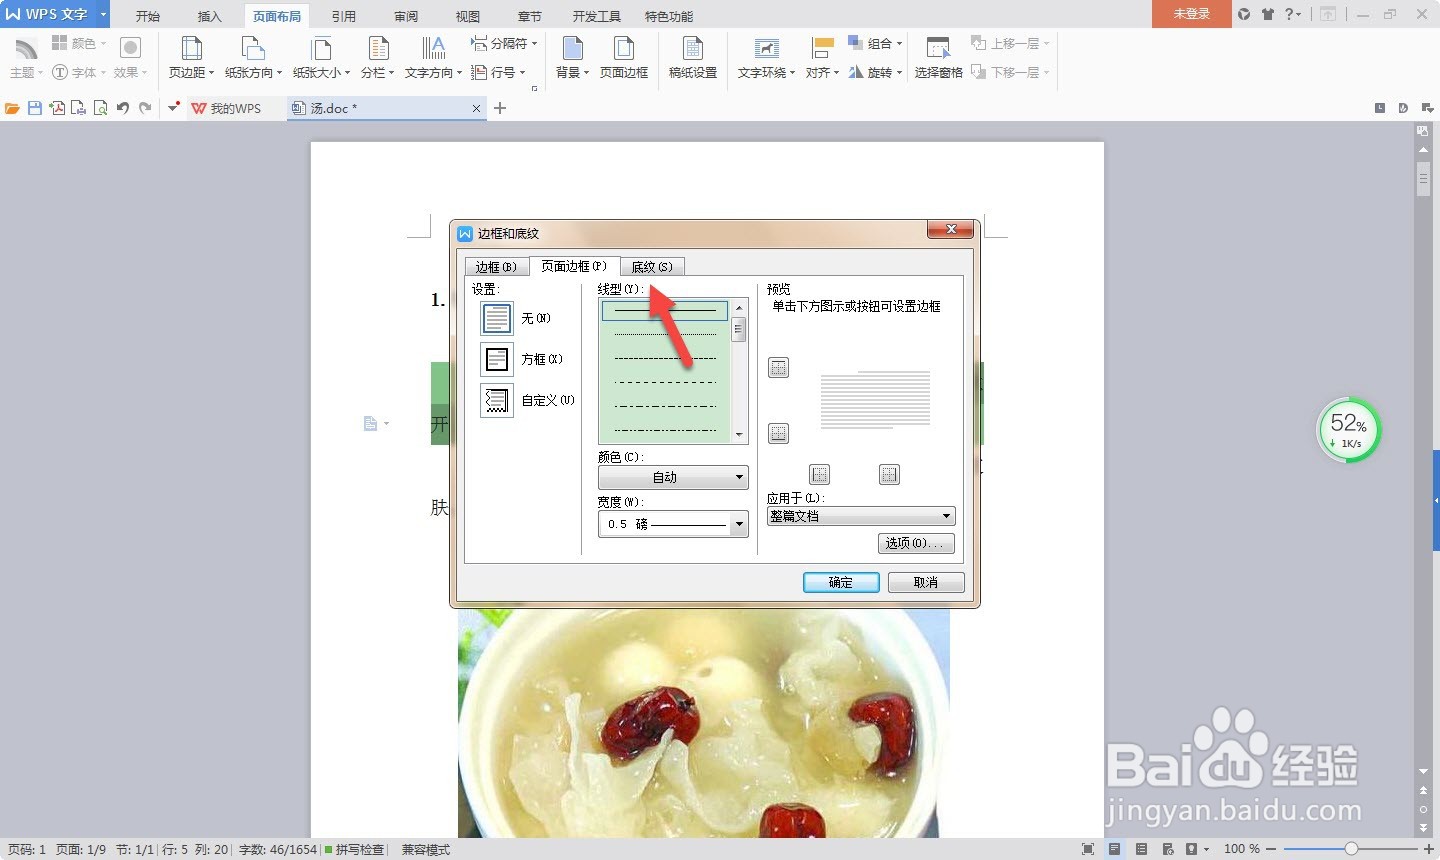Expand the 分隔符 breaks dropdown

(x=534, y=43)
